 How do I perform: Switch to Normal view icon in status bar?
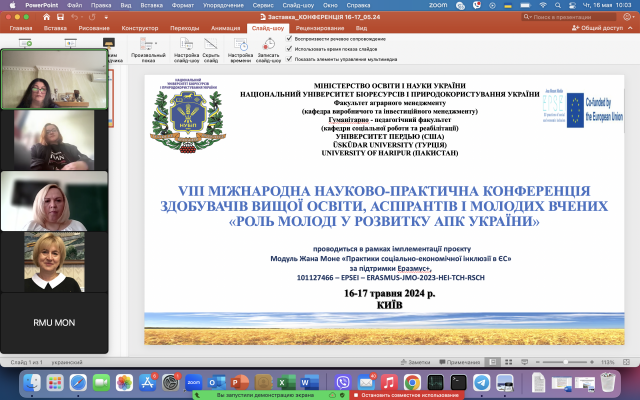tap(493, 362)
